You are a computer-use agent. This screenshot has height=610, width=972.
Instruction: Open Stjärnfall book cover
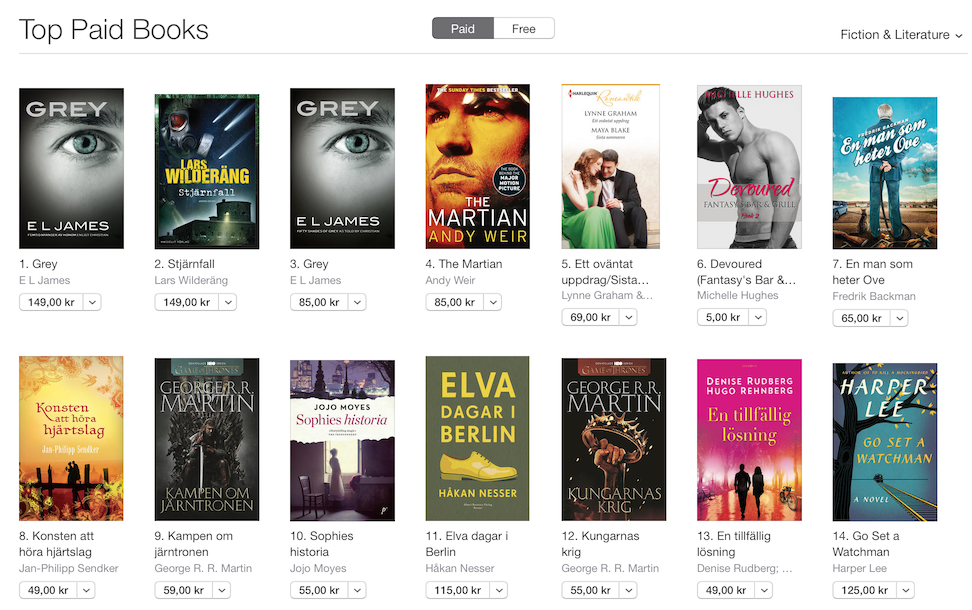206,171
